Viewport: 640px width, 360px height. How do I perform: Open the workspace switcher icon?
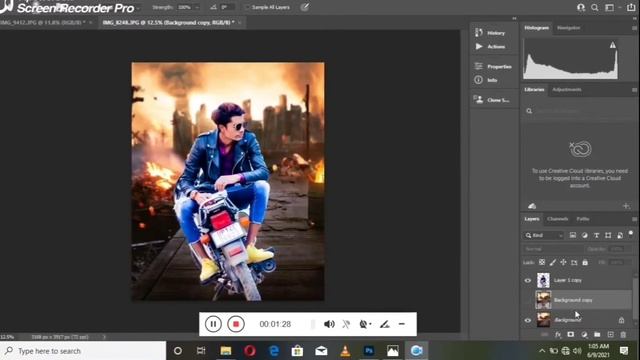point(609,7)
